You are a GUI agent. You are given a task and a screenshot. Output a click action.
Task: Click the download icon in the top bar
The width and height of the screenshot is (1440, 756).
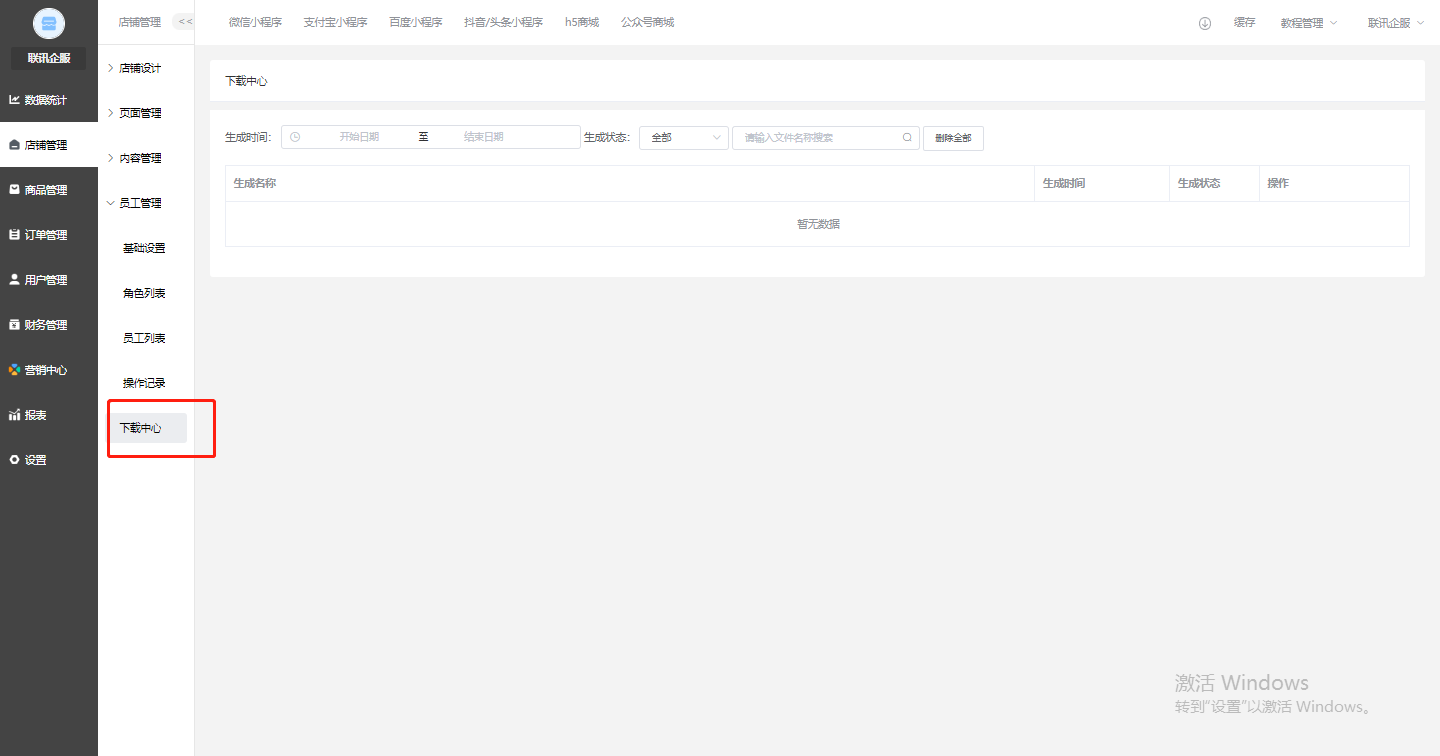(1205, 23)
